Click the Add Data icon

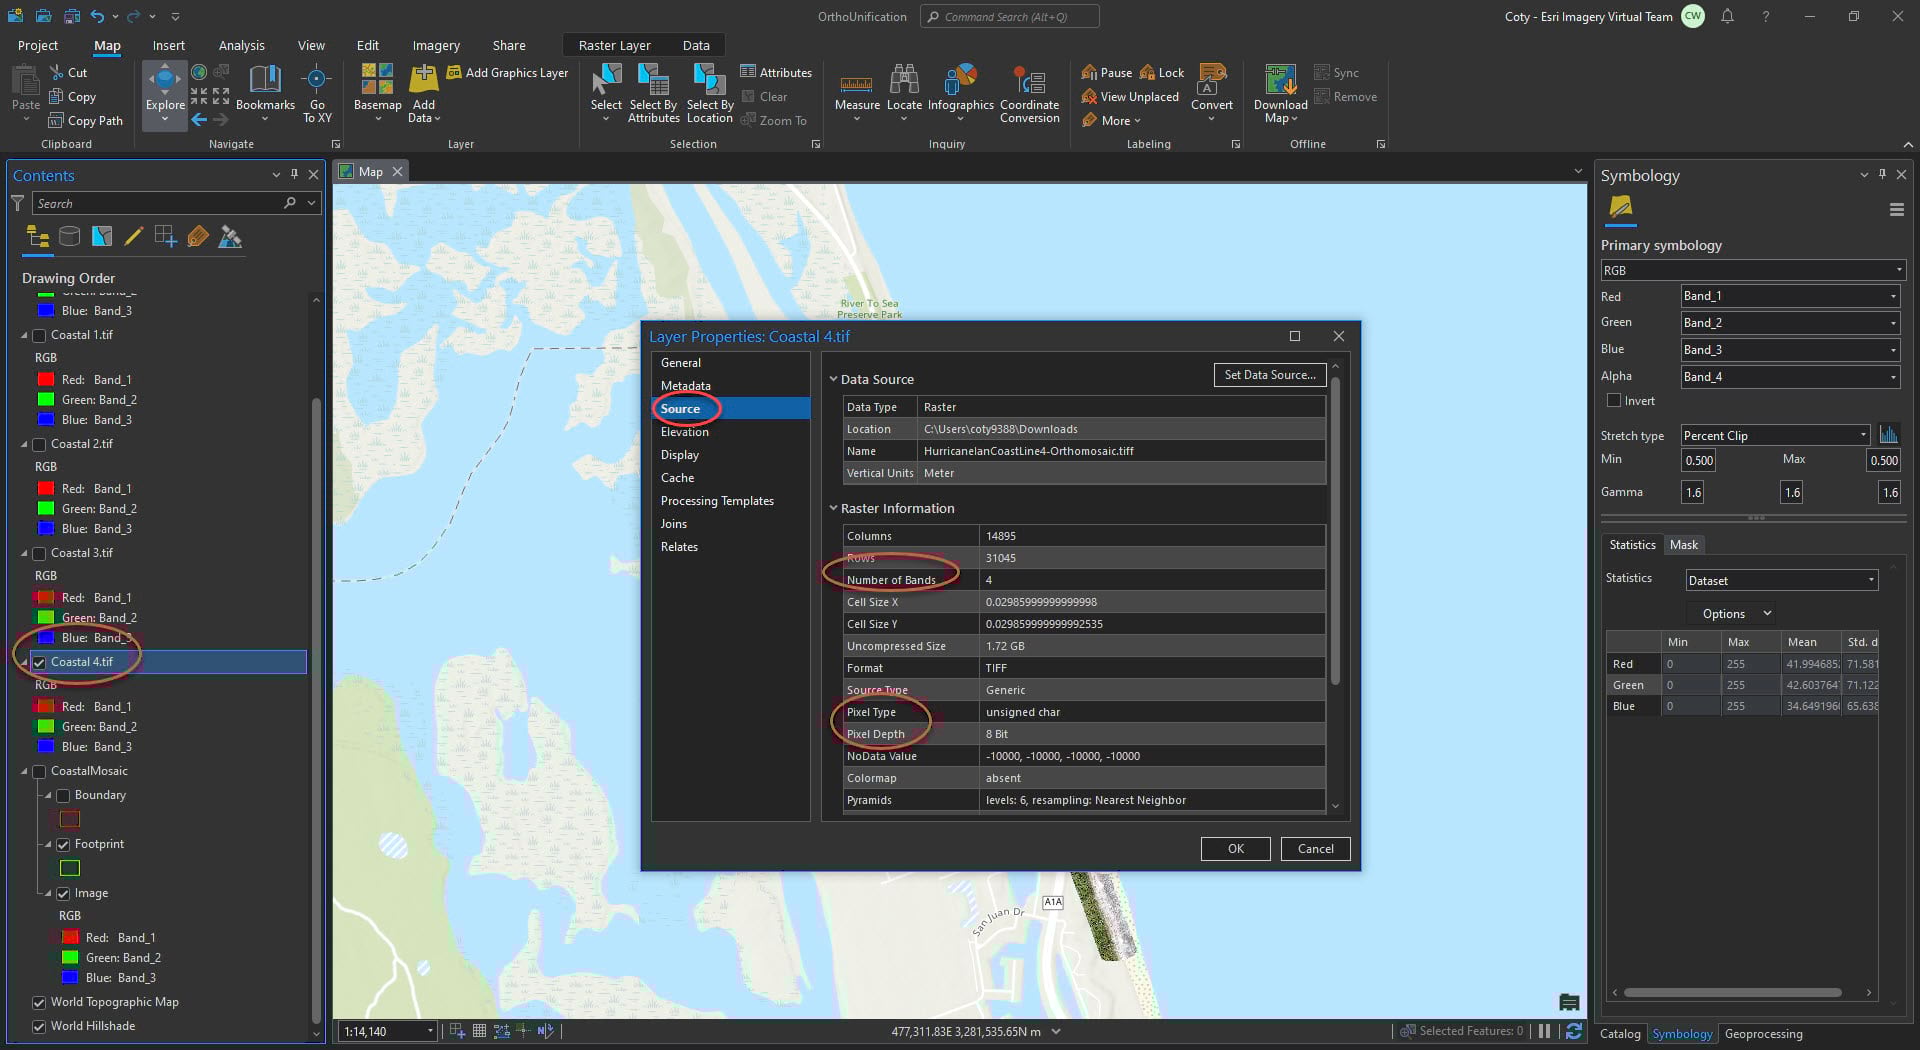pos(423,80)
